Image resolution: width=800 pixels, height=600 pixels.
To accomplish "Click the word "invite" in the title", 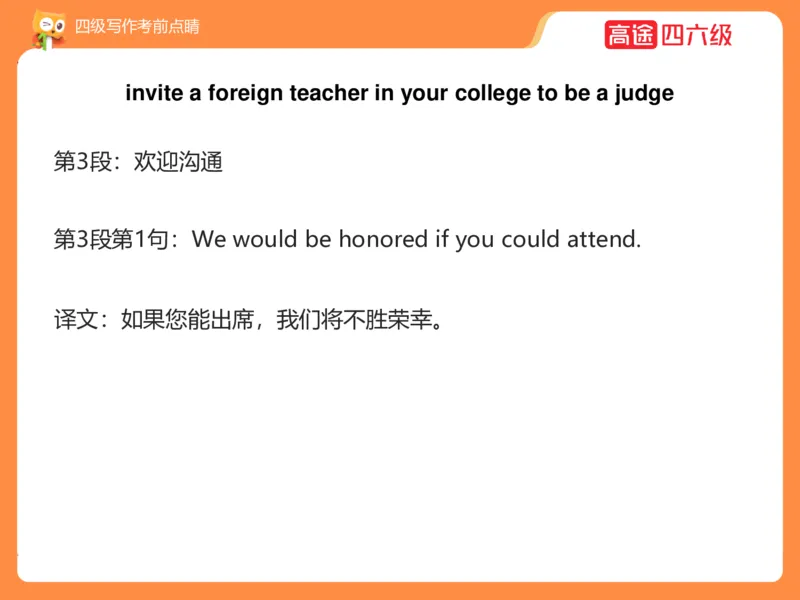I will 149,94.
